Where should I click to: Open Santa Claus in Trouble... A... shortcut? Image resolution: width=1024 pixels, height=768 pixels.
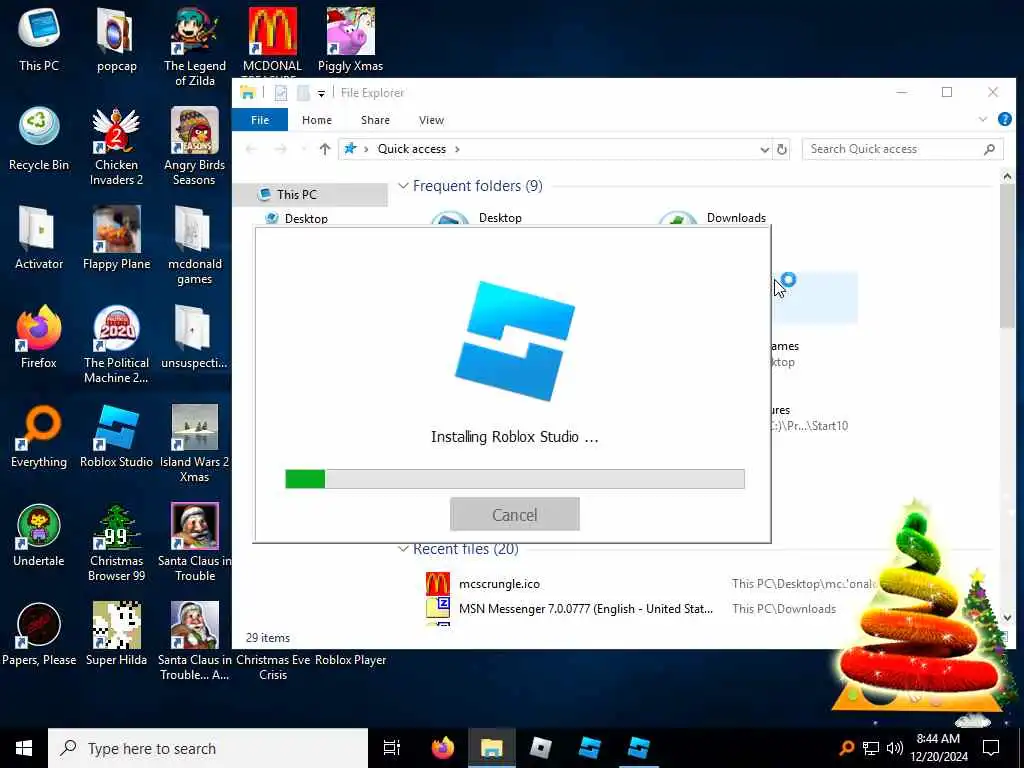195,641
